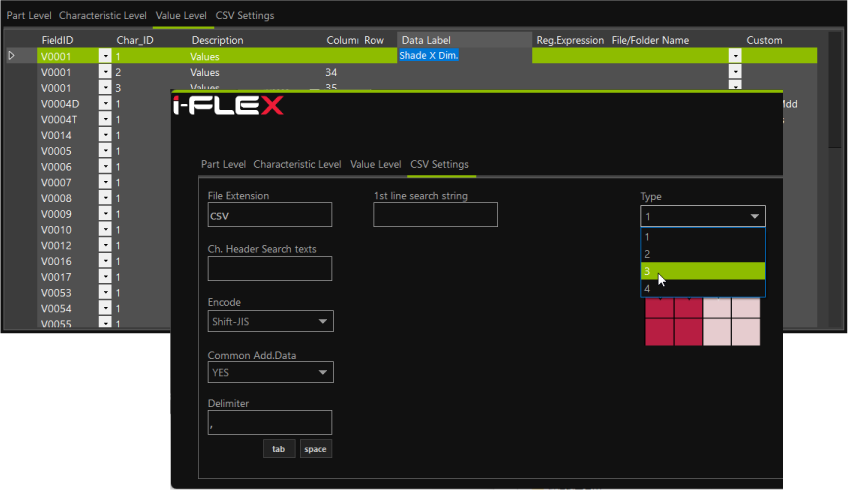Click the Ch. Header Search texts field

269,268
